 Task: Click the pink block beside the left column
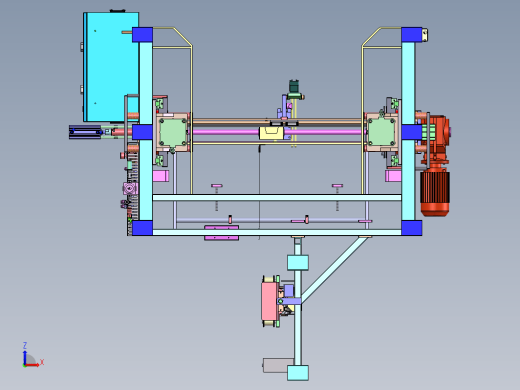[x=161, y=176]
